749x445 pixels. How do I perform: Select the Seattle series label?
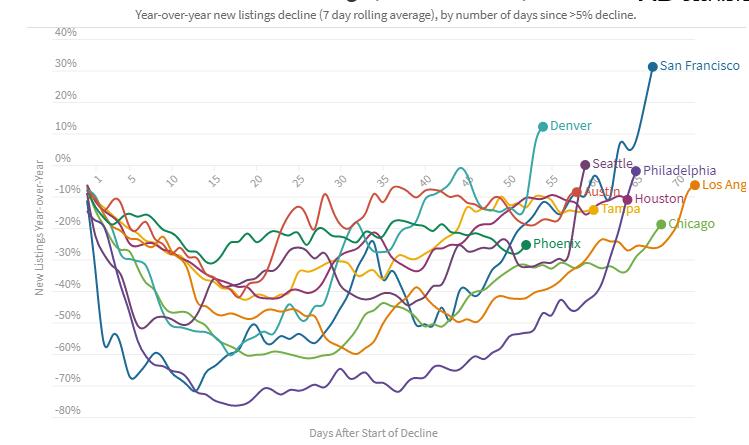click(x=612, y=164)
